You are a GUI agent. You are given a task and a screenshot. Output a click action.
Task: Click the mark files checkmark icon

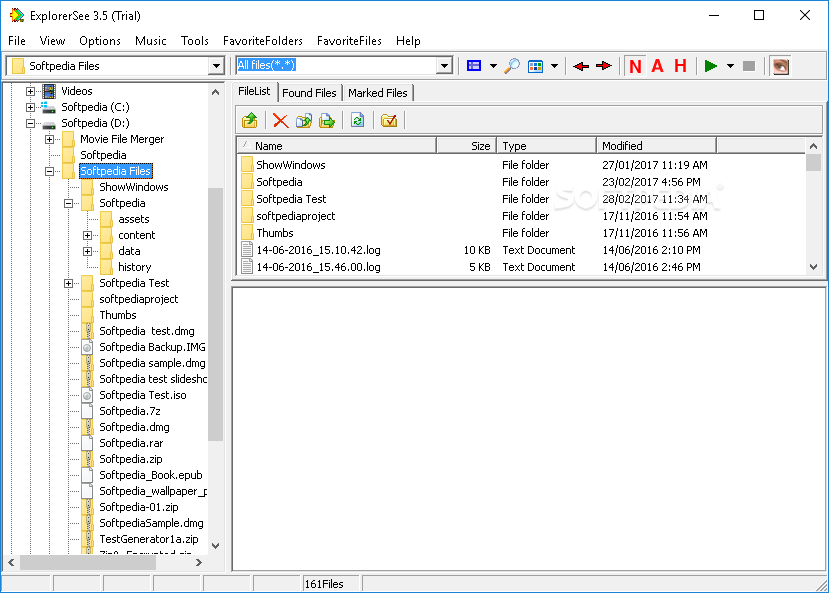[x=389, y=121]
